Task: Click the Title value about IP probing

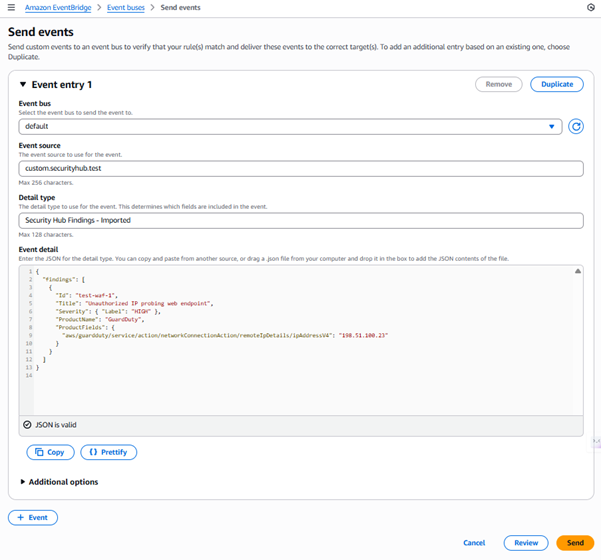Action: (x=148, y=304)
